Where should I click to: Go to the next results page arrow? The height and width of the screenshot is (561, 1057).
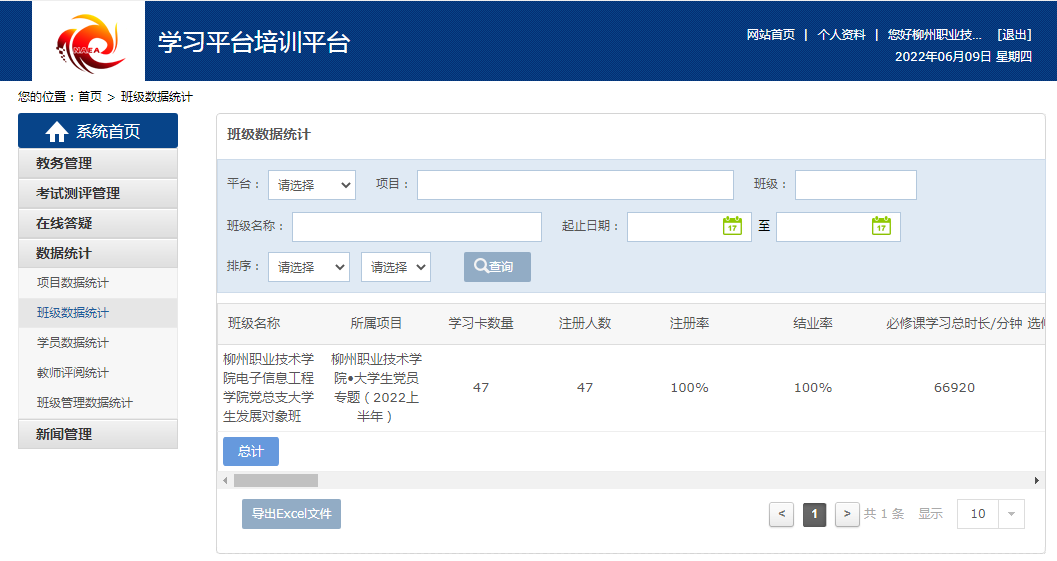tap(847, 514)
